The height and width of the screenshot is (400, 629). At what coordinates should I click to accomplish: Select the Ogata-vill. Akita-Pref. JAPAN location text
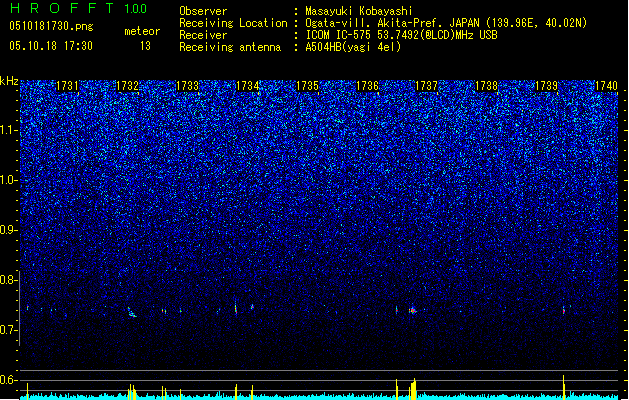click(x=446, y=23)
